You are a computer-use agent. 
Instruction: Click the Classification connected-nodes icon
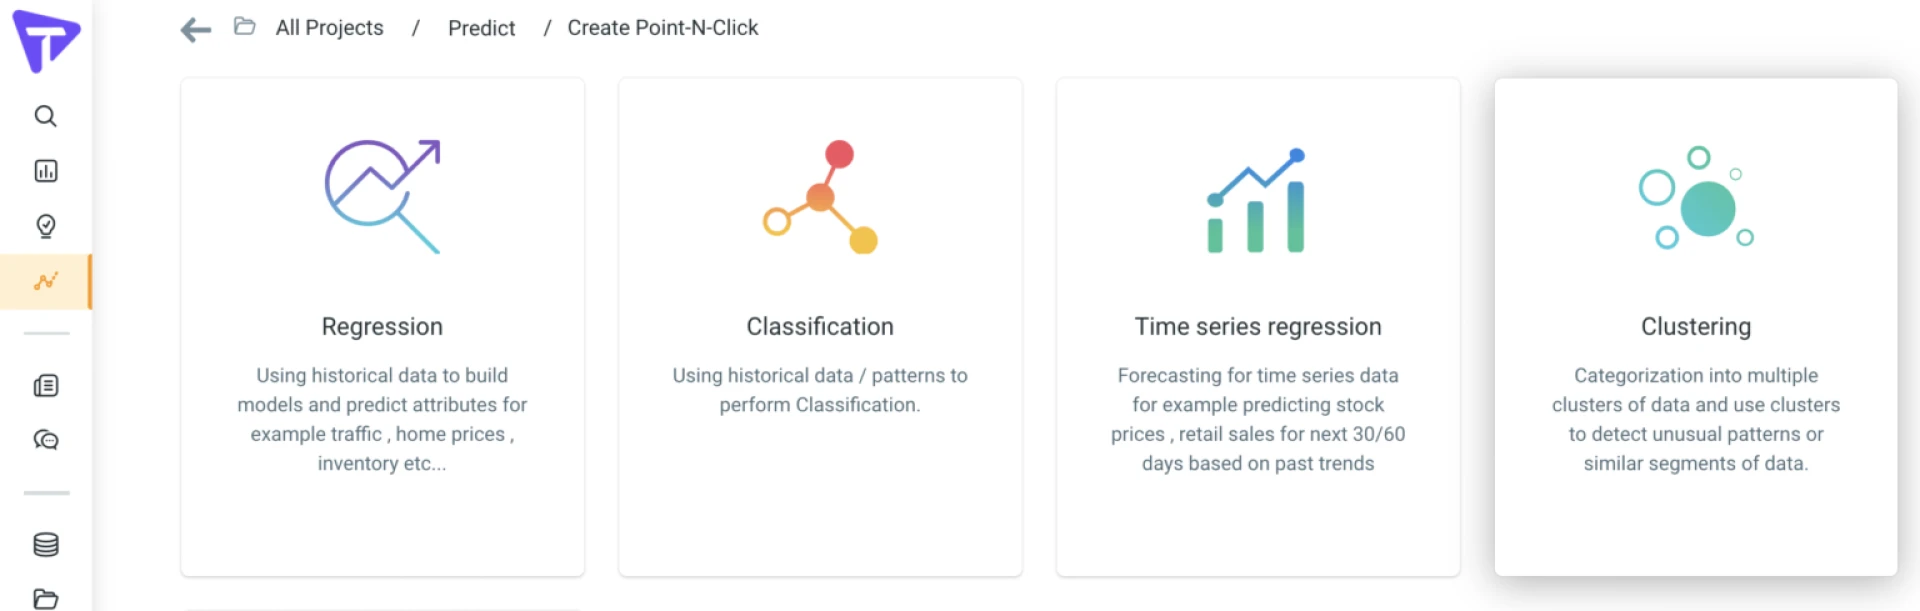click(820, 197)
